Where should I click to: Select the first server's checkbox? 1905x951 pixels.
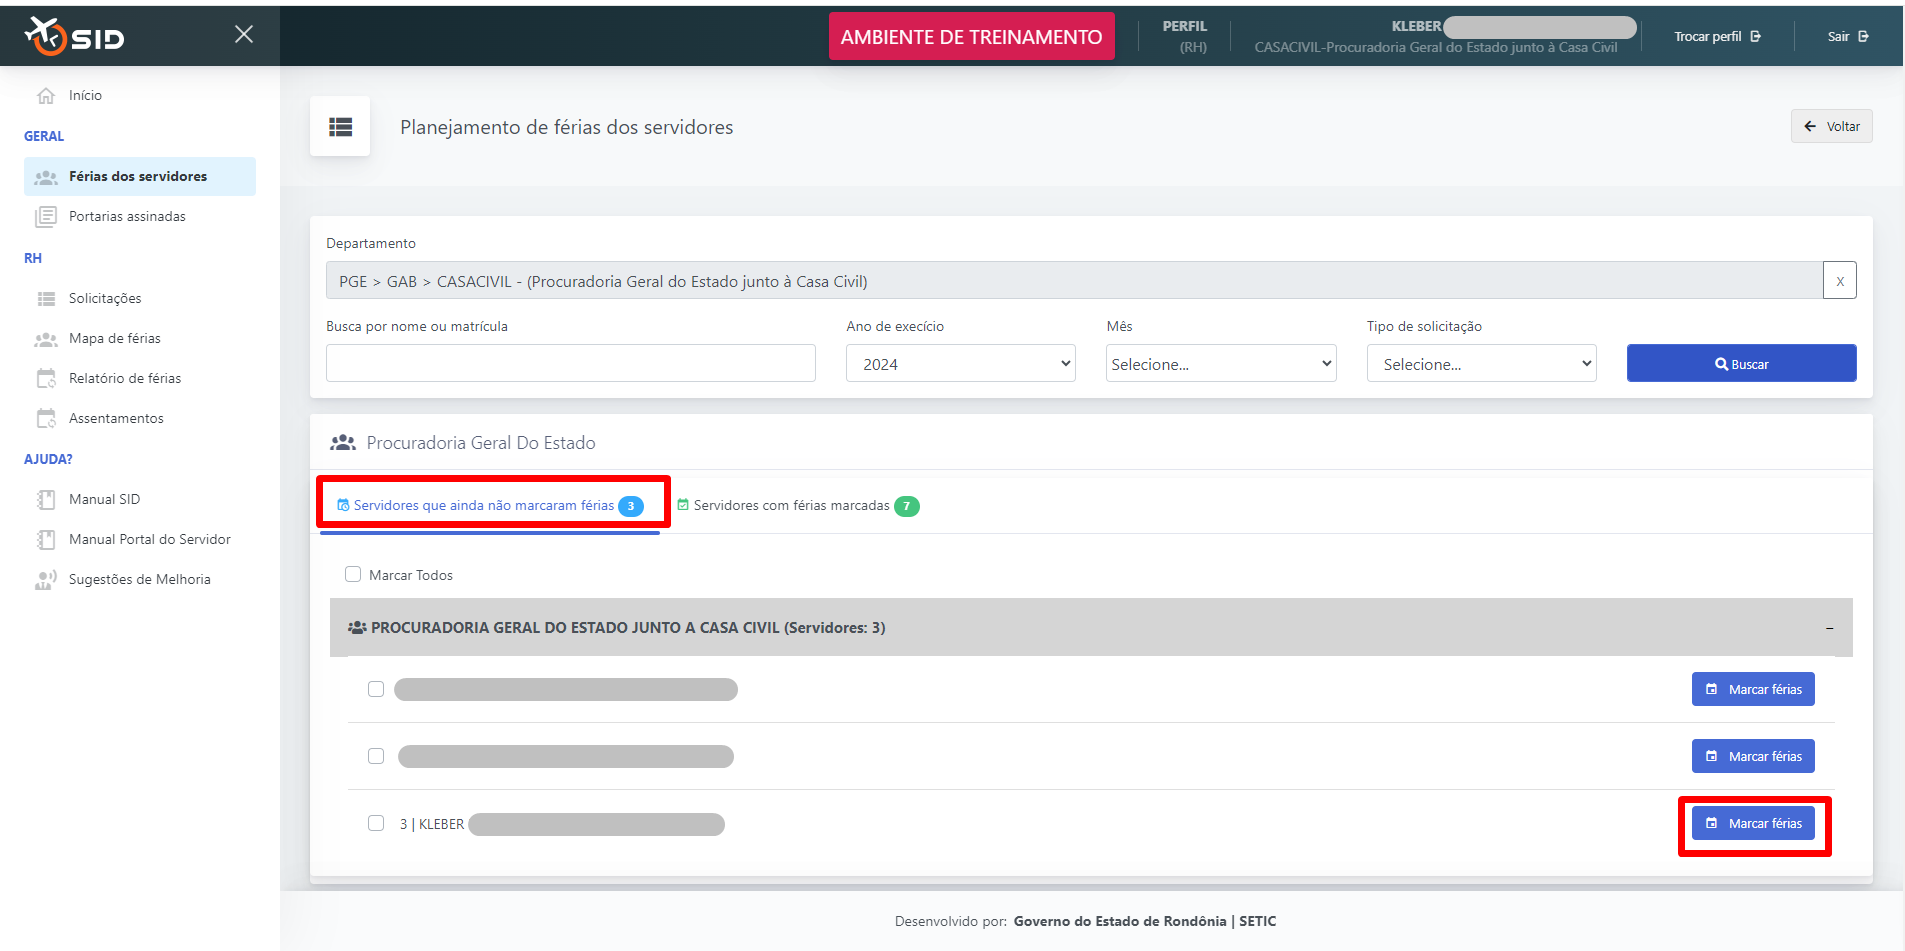coord(376,690)
